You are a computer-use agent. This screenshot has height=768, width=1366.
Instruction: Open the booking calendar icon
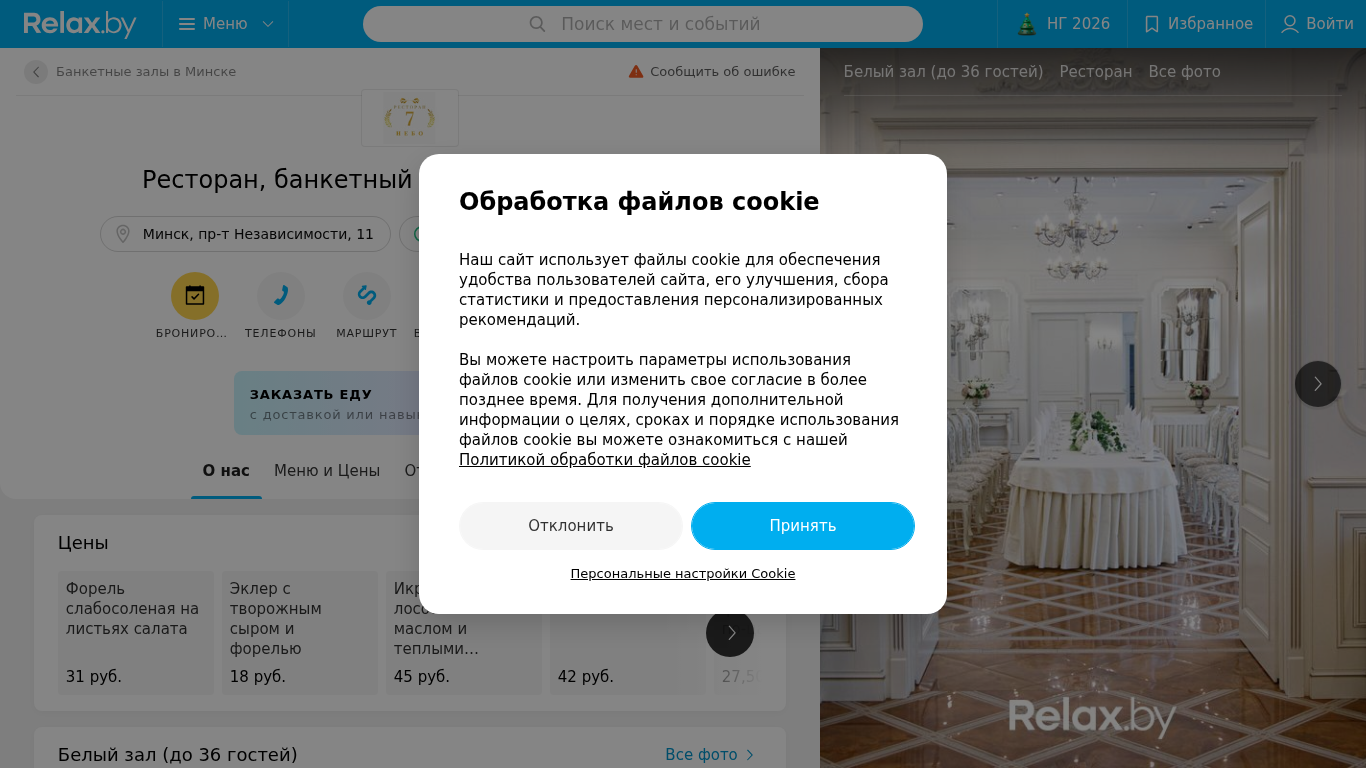[195, 296]
